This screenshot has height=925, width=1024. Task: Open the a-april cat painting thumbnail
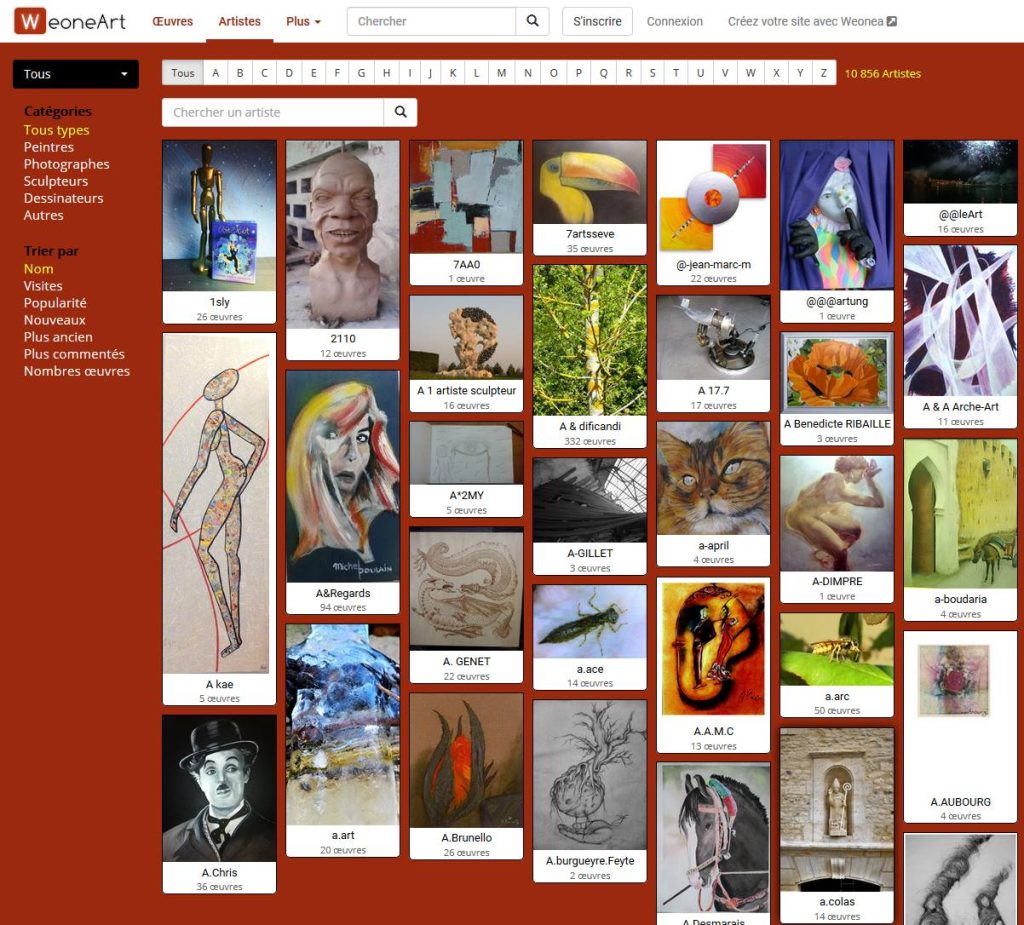713,478
